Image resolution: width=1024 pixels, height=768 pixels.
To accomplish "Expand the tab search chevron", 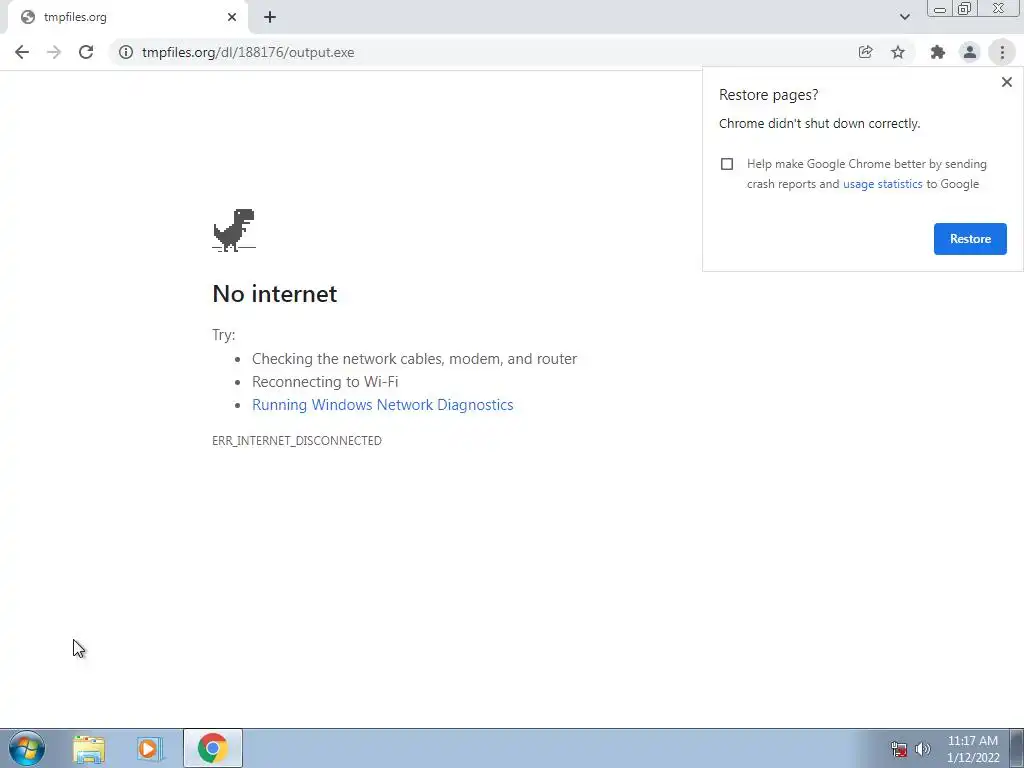I will coord(904,17).
